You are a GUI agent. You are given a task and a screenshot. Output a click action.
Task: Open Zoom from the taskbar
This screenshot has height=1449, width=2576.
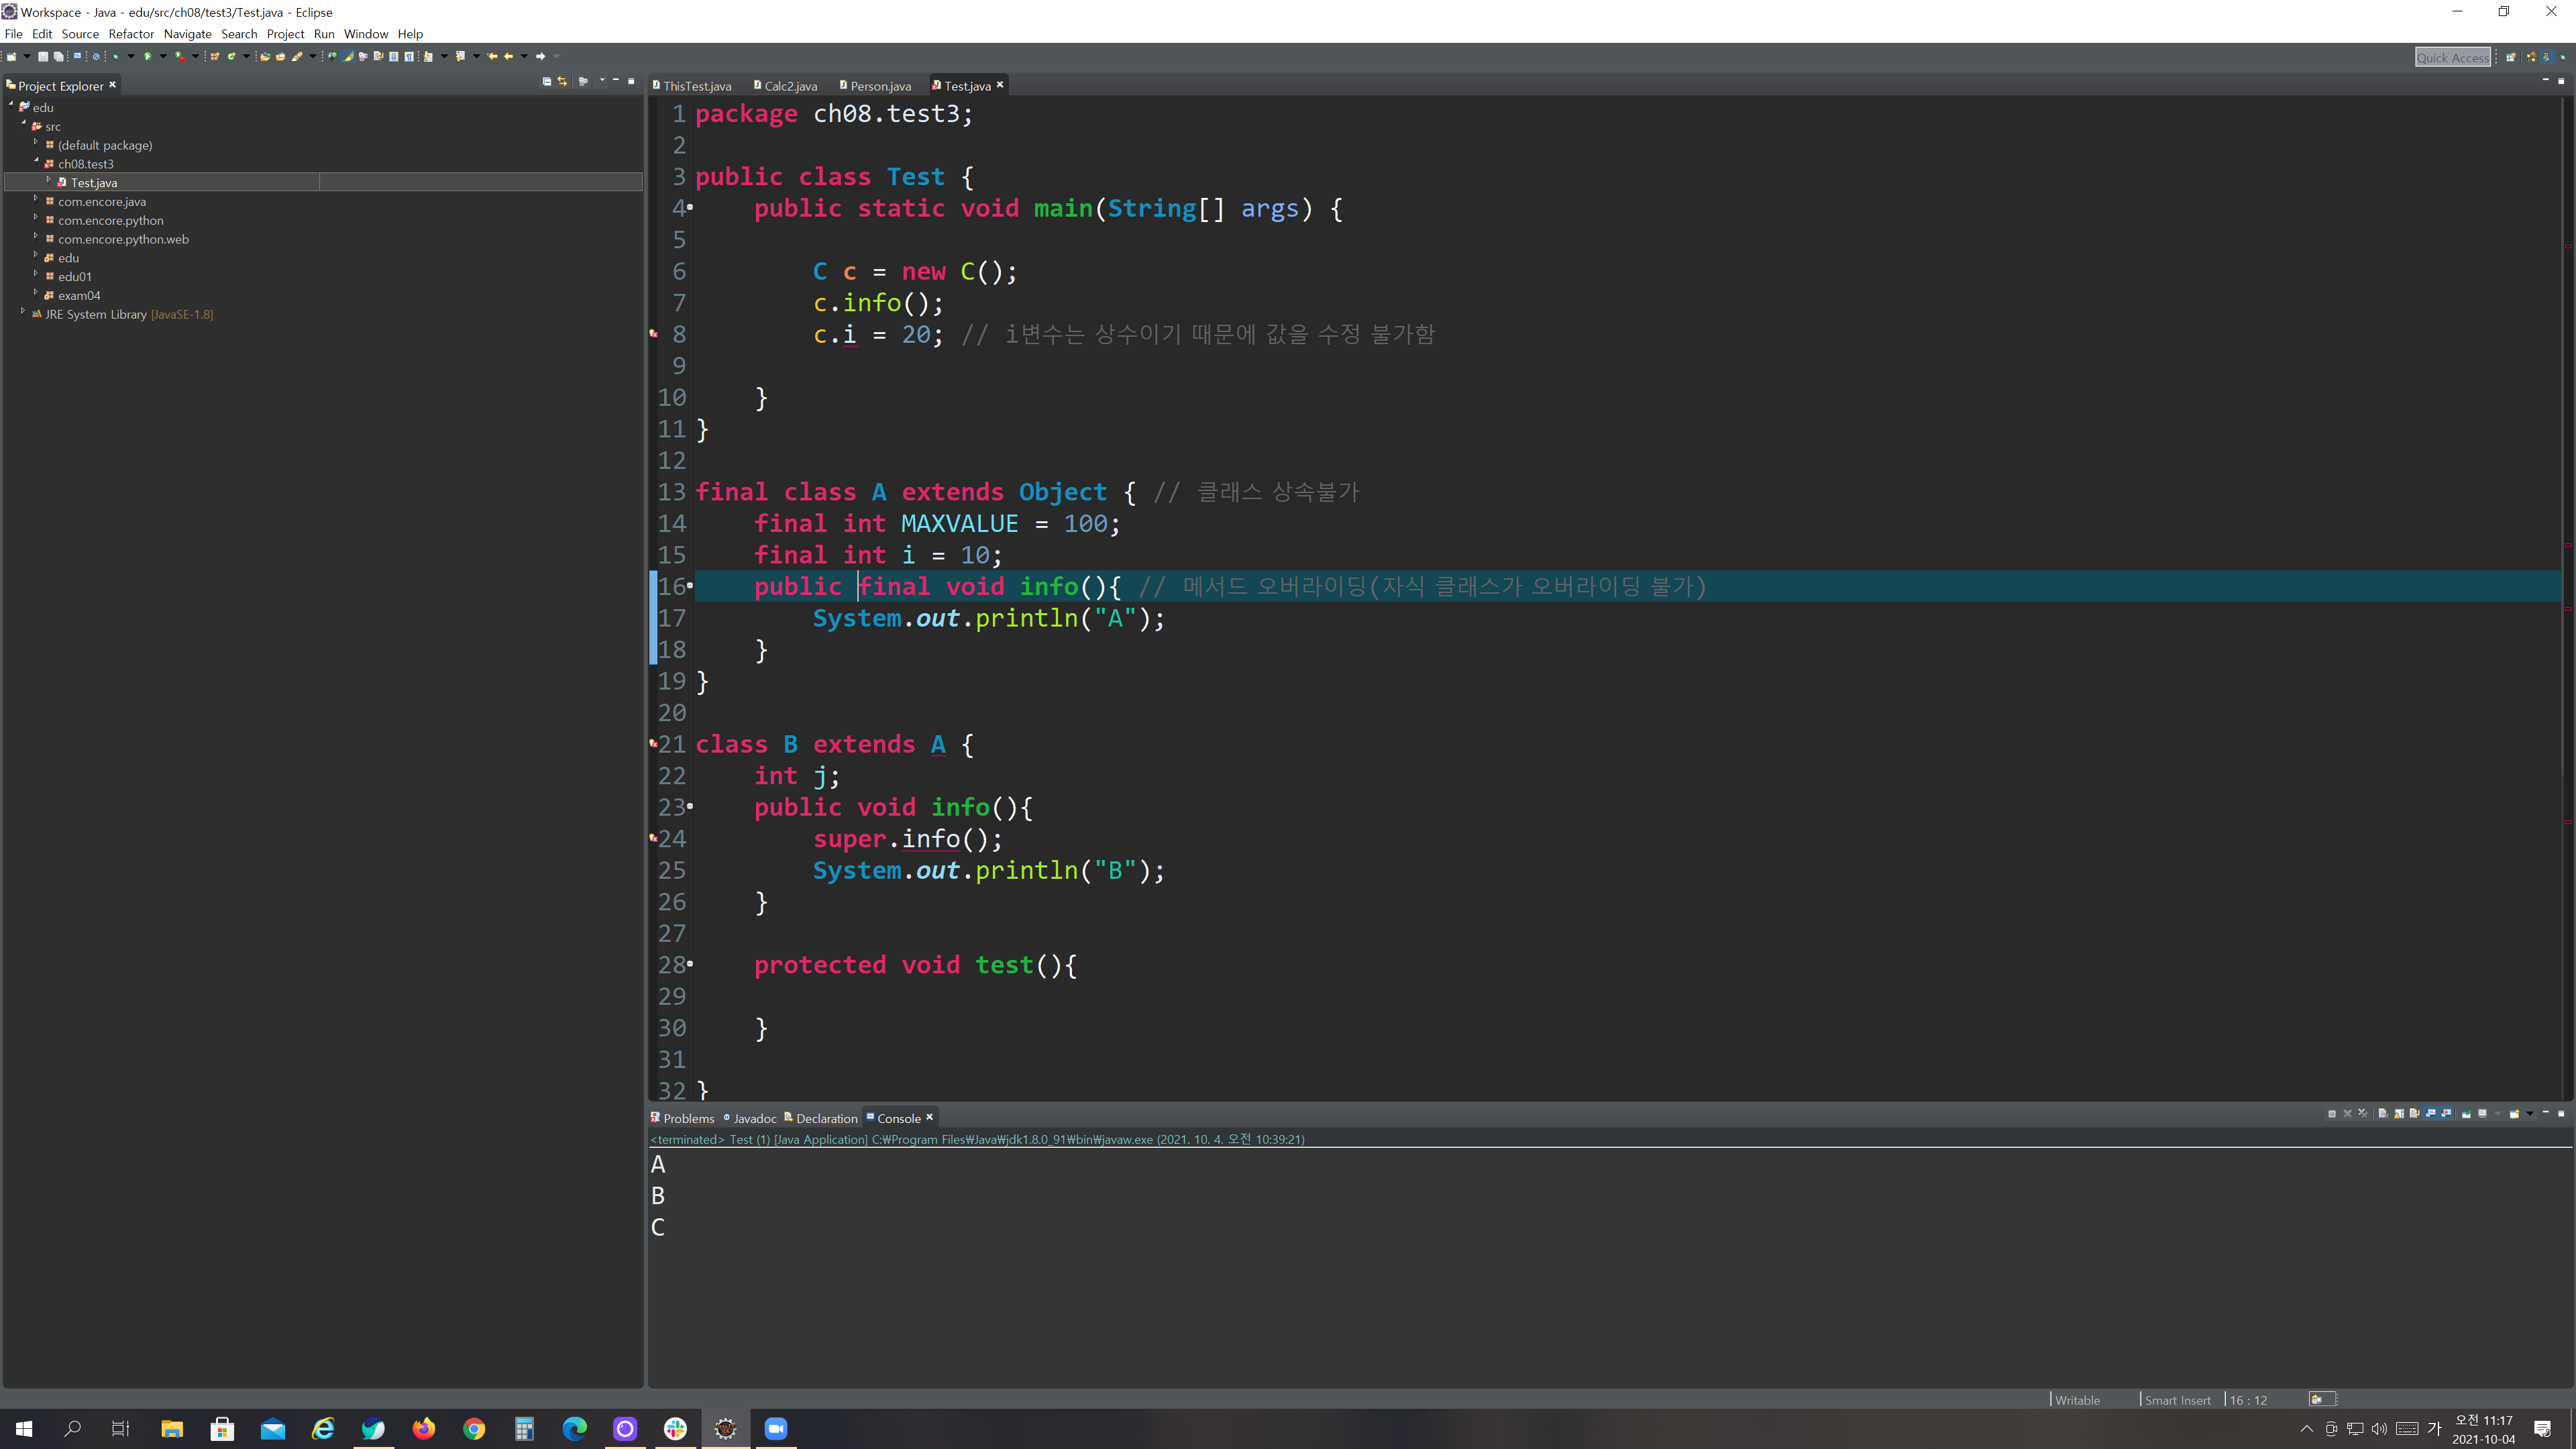coord(775,1428)
